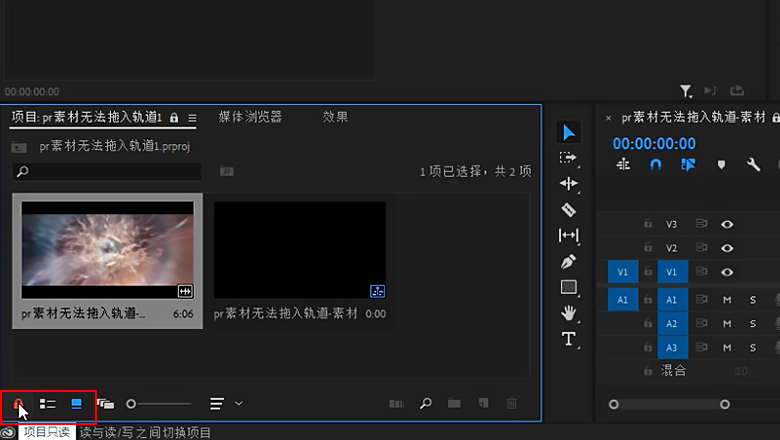Viewport: 780px width, 440px height.
Task: Switch to 媒体浏览器 tab
Action: 250,117
